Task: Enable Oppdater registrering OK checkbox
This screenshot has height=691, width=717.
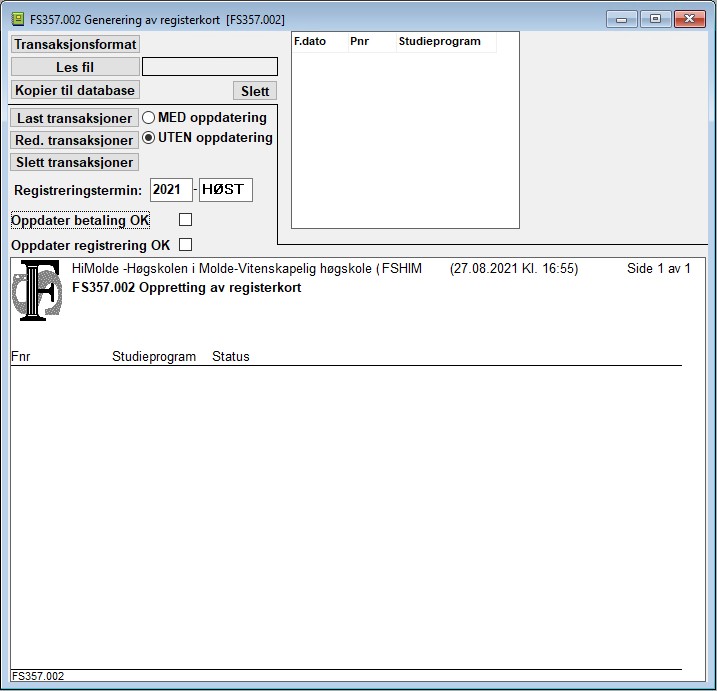Action: [185, 245]
